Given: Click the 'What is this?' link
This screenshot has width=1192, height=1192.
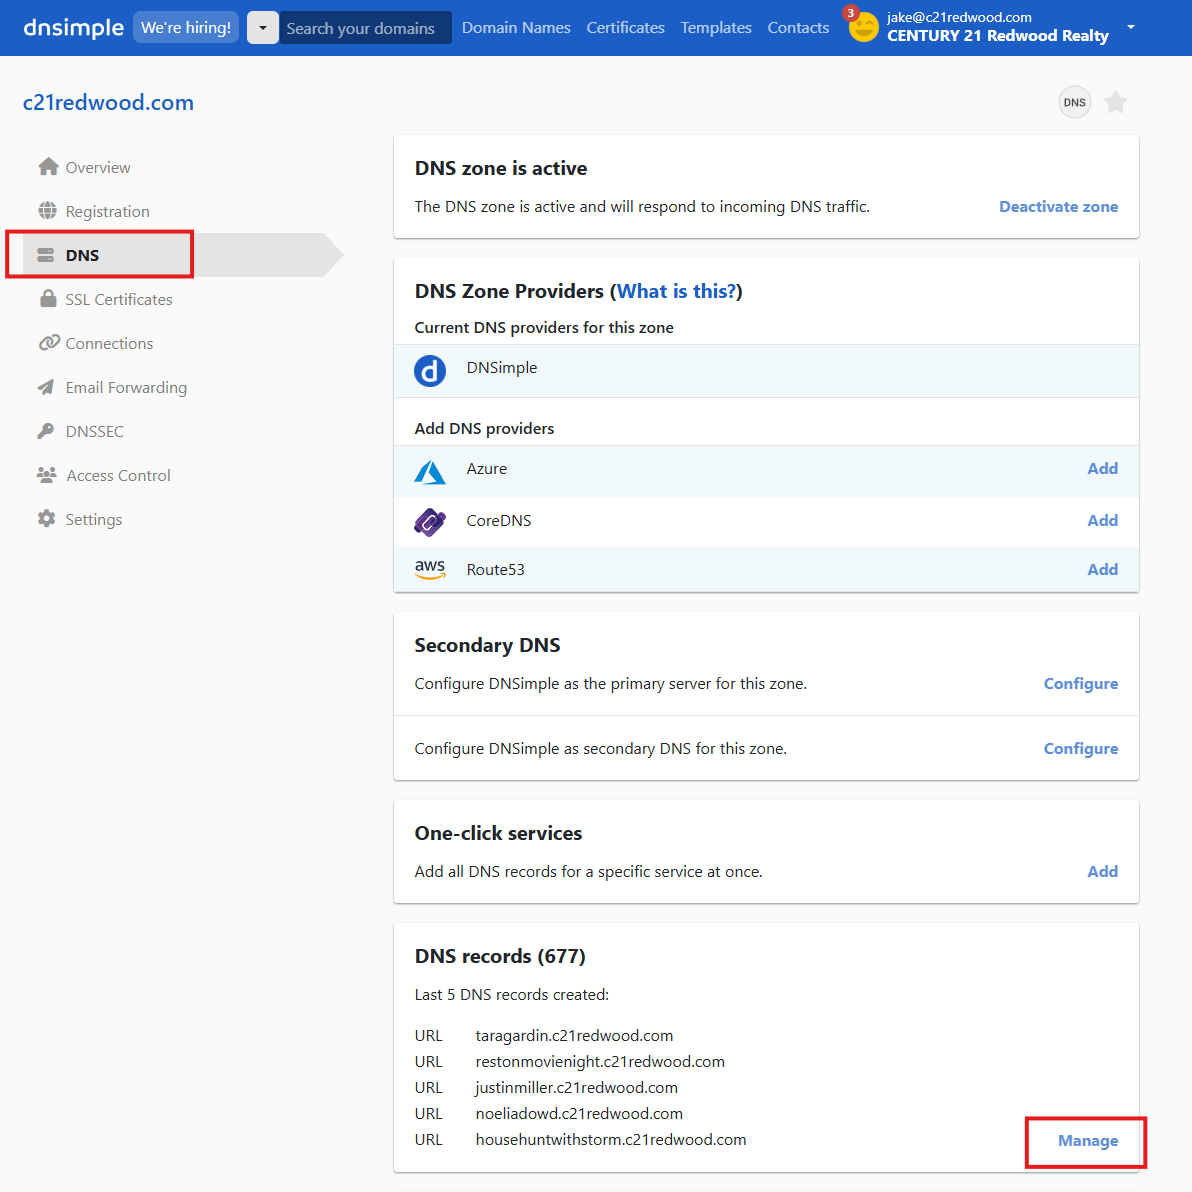Looking at the screenshot, I should click(x=676, y=291).
